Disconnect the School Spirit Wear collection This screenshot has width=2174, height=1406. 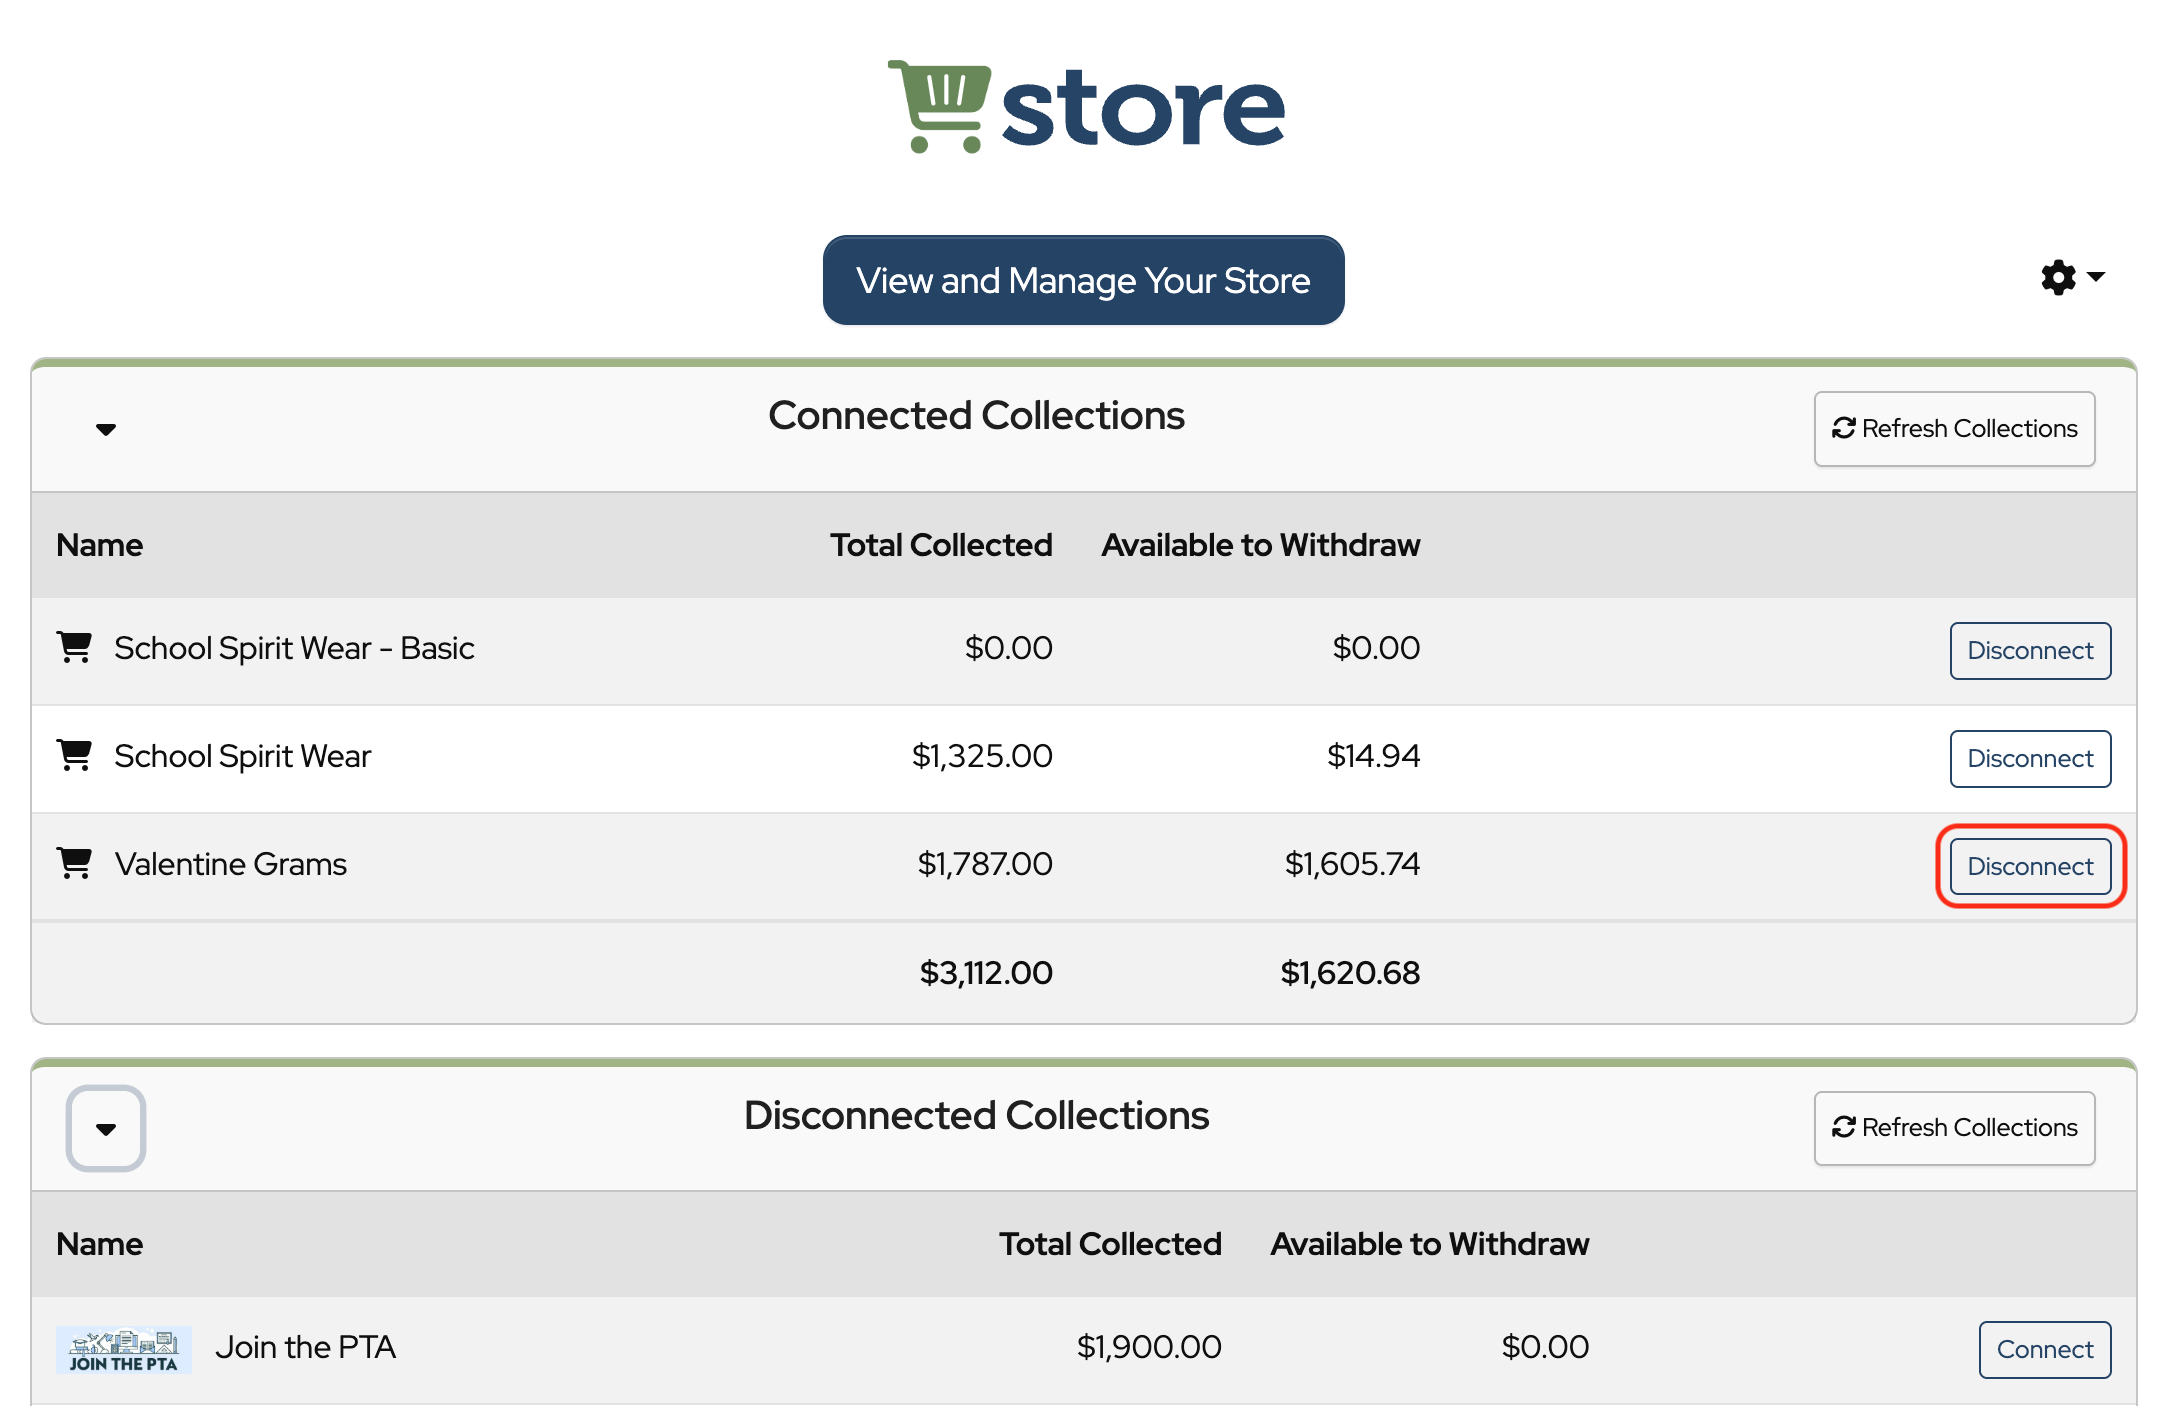(x=2029, y=759)
